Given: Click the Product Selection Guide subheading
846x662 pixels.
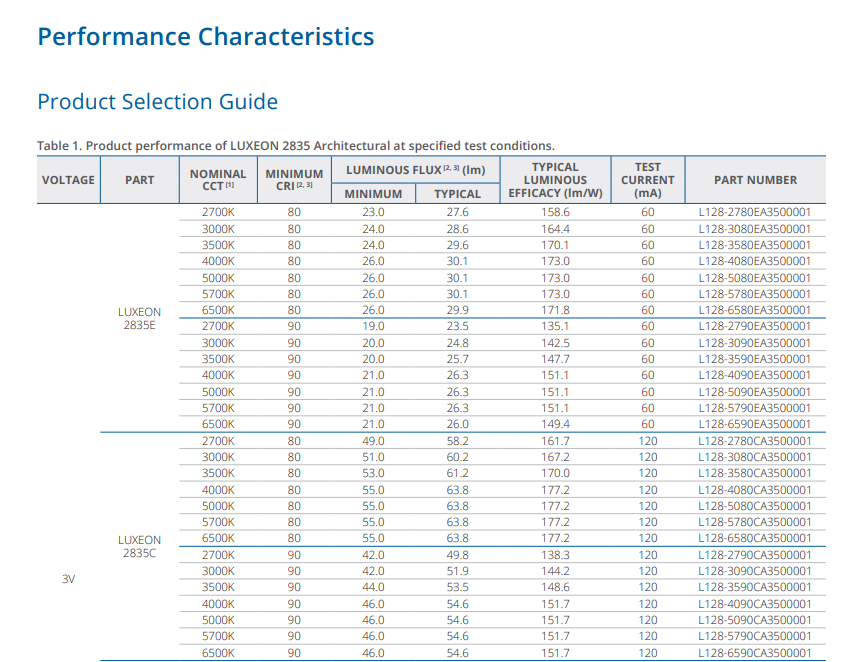Looking at the screenshot, I should (x=157, y=102).
